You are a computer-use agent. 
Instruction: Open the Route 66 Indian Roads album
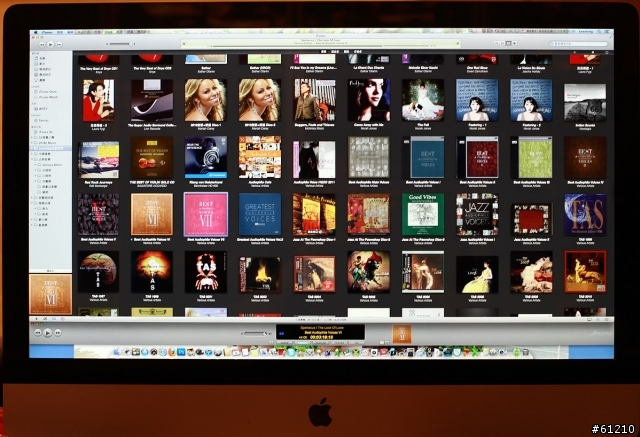pos(585,103)
